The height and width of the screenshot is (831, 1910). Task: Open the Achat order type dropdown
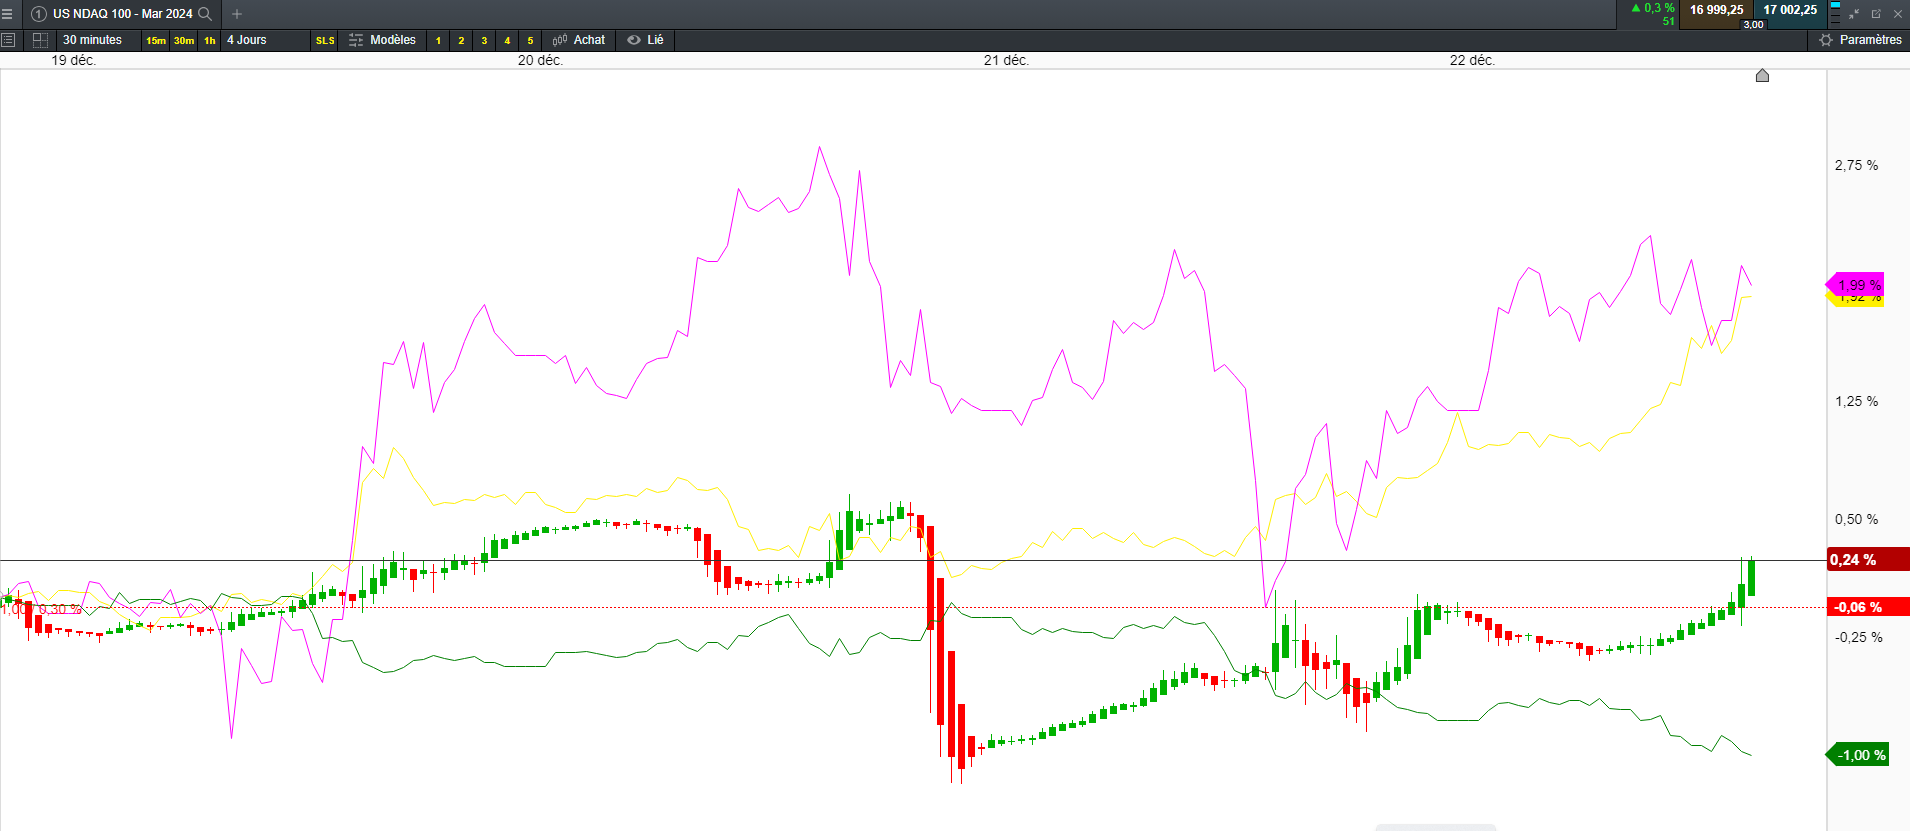click(x=579, y=40)
